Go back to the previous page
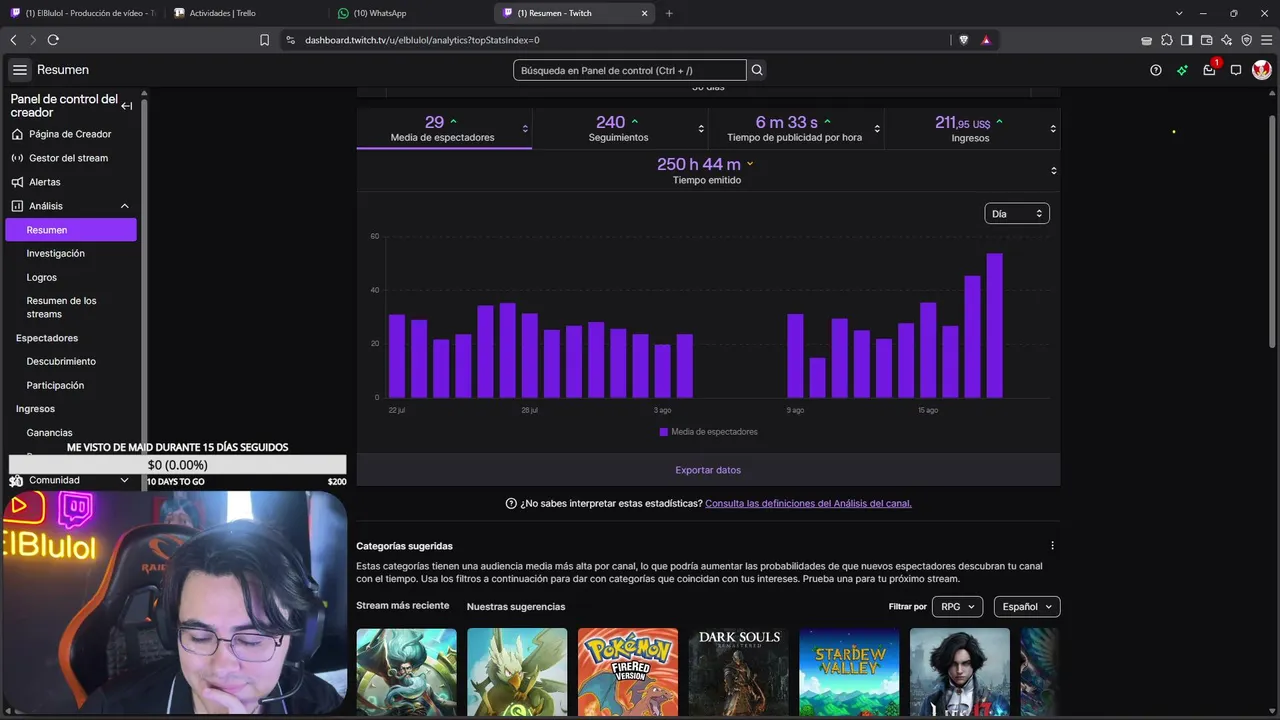This screenshot has height=720, width=1280. point(13,40)
